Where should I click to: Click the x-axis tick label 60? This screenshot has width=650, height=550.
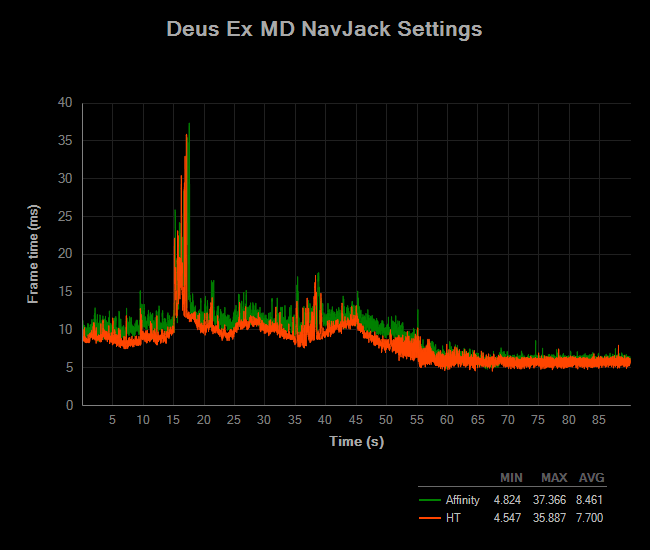(447, 420)
